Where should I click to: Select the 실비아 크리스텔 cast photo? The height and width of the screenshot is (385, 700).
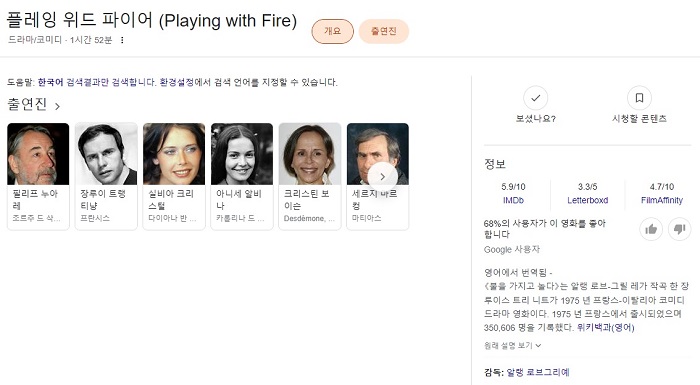point(174,154)
